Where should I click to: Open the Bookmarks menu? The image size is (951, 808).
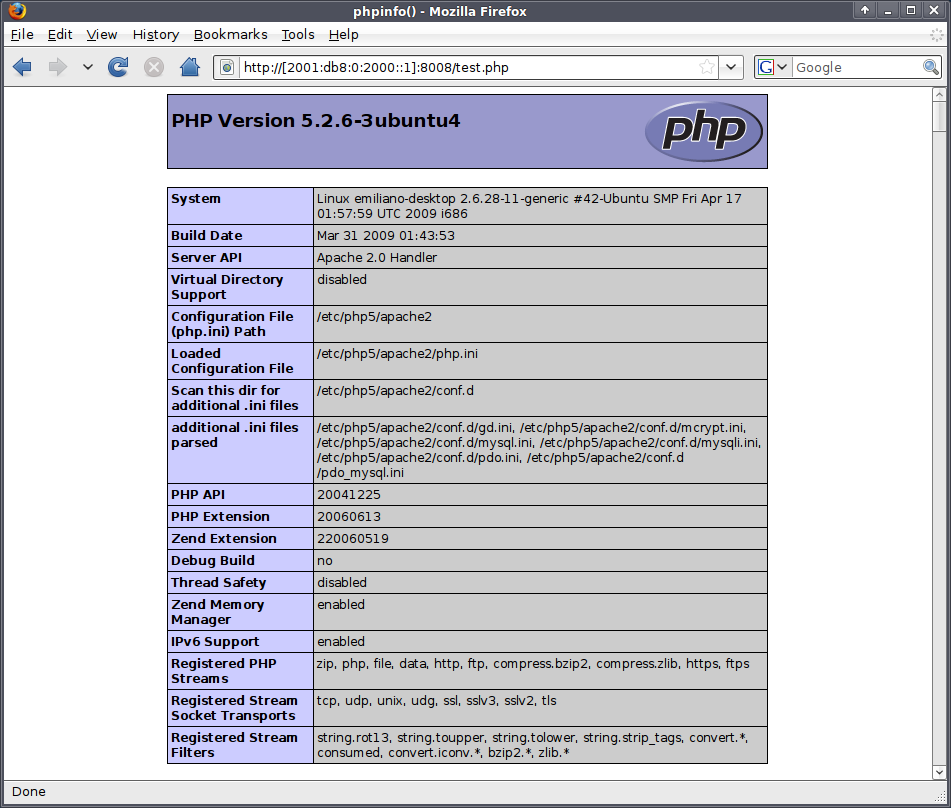tap(230, 35)
